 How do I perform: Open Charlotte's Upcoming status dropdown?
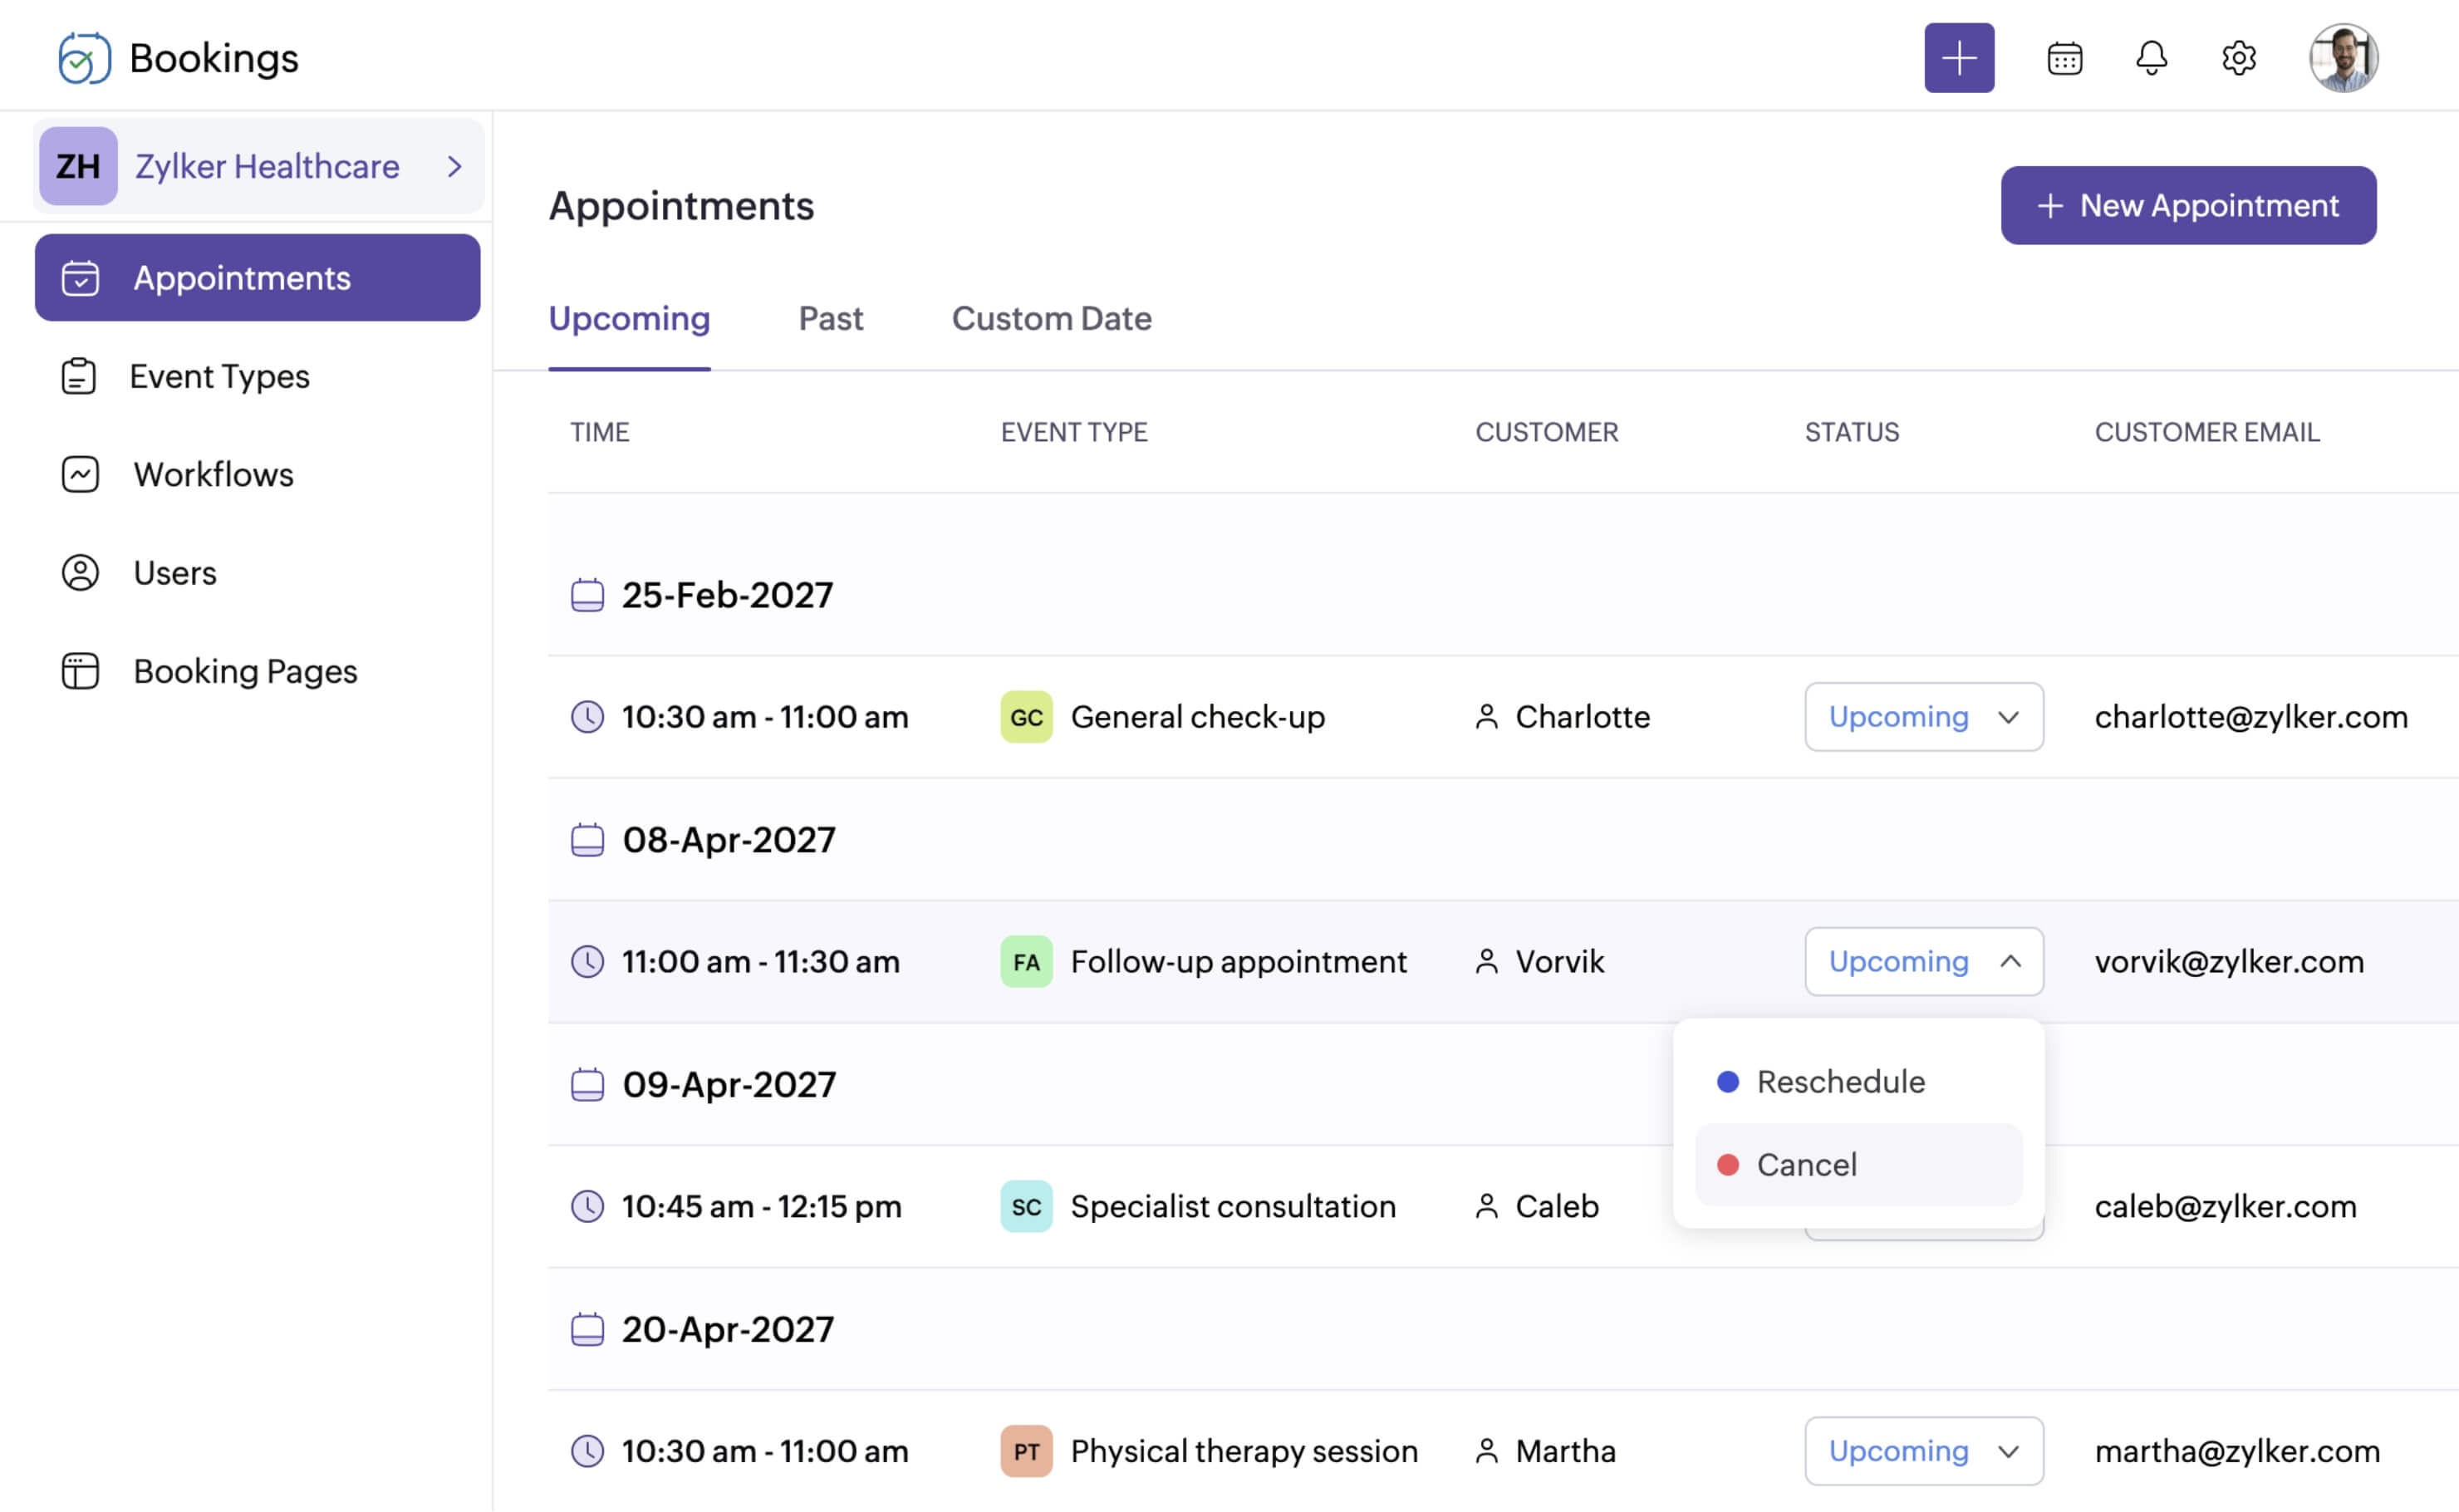tap(1923, 717)
